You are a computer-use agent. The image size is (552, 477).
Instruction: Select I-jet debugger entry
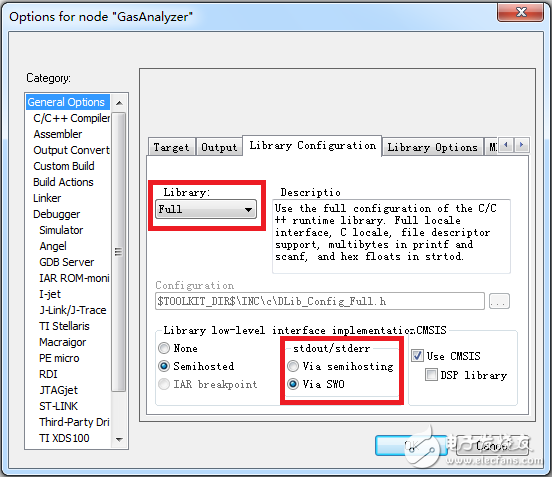[x=50, y=294]
